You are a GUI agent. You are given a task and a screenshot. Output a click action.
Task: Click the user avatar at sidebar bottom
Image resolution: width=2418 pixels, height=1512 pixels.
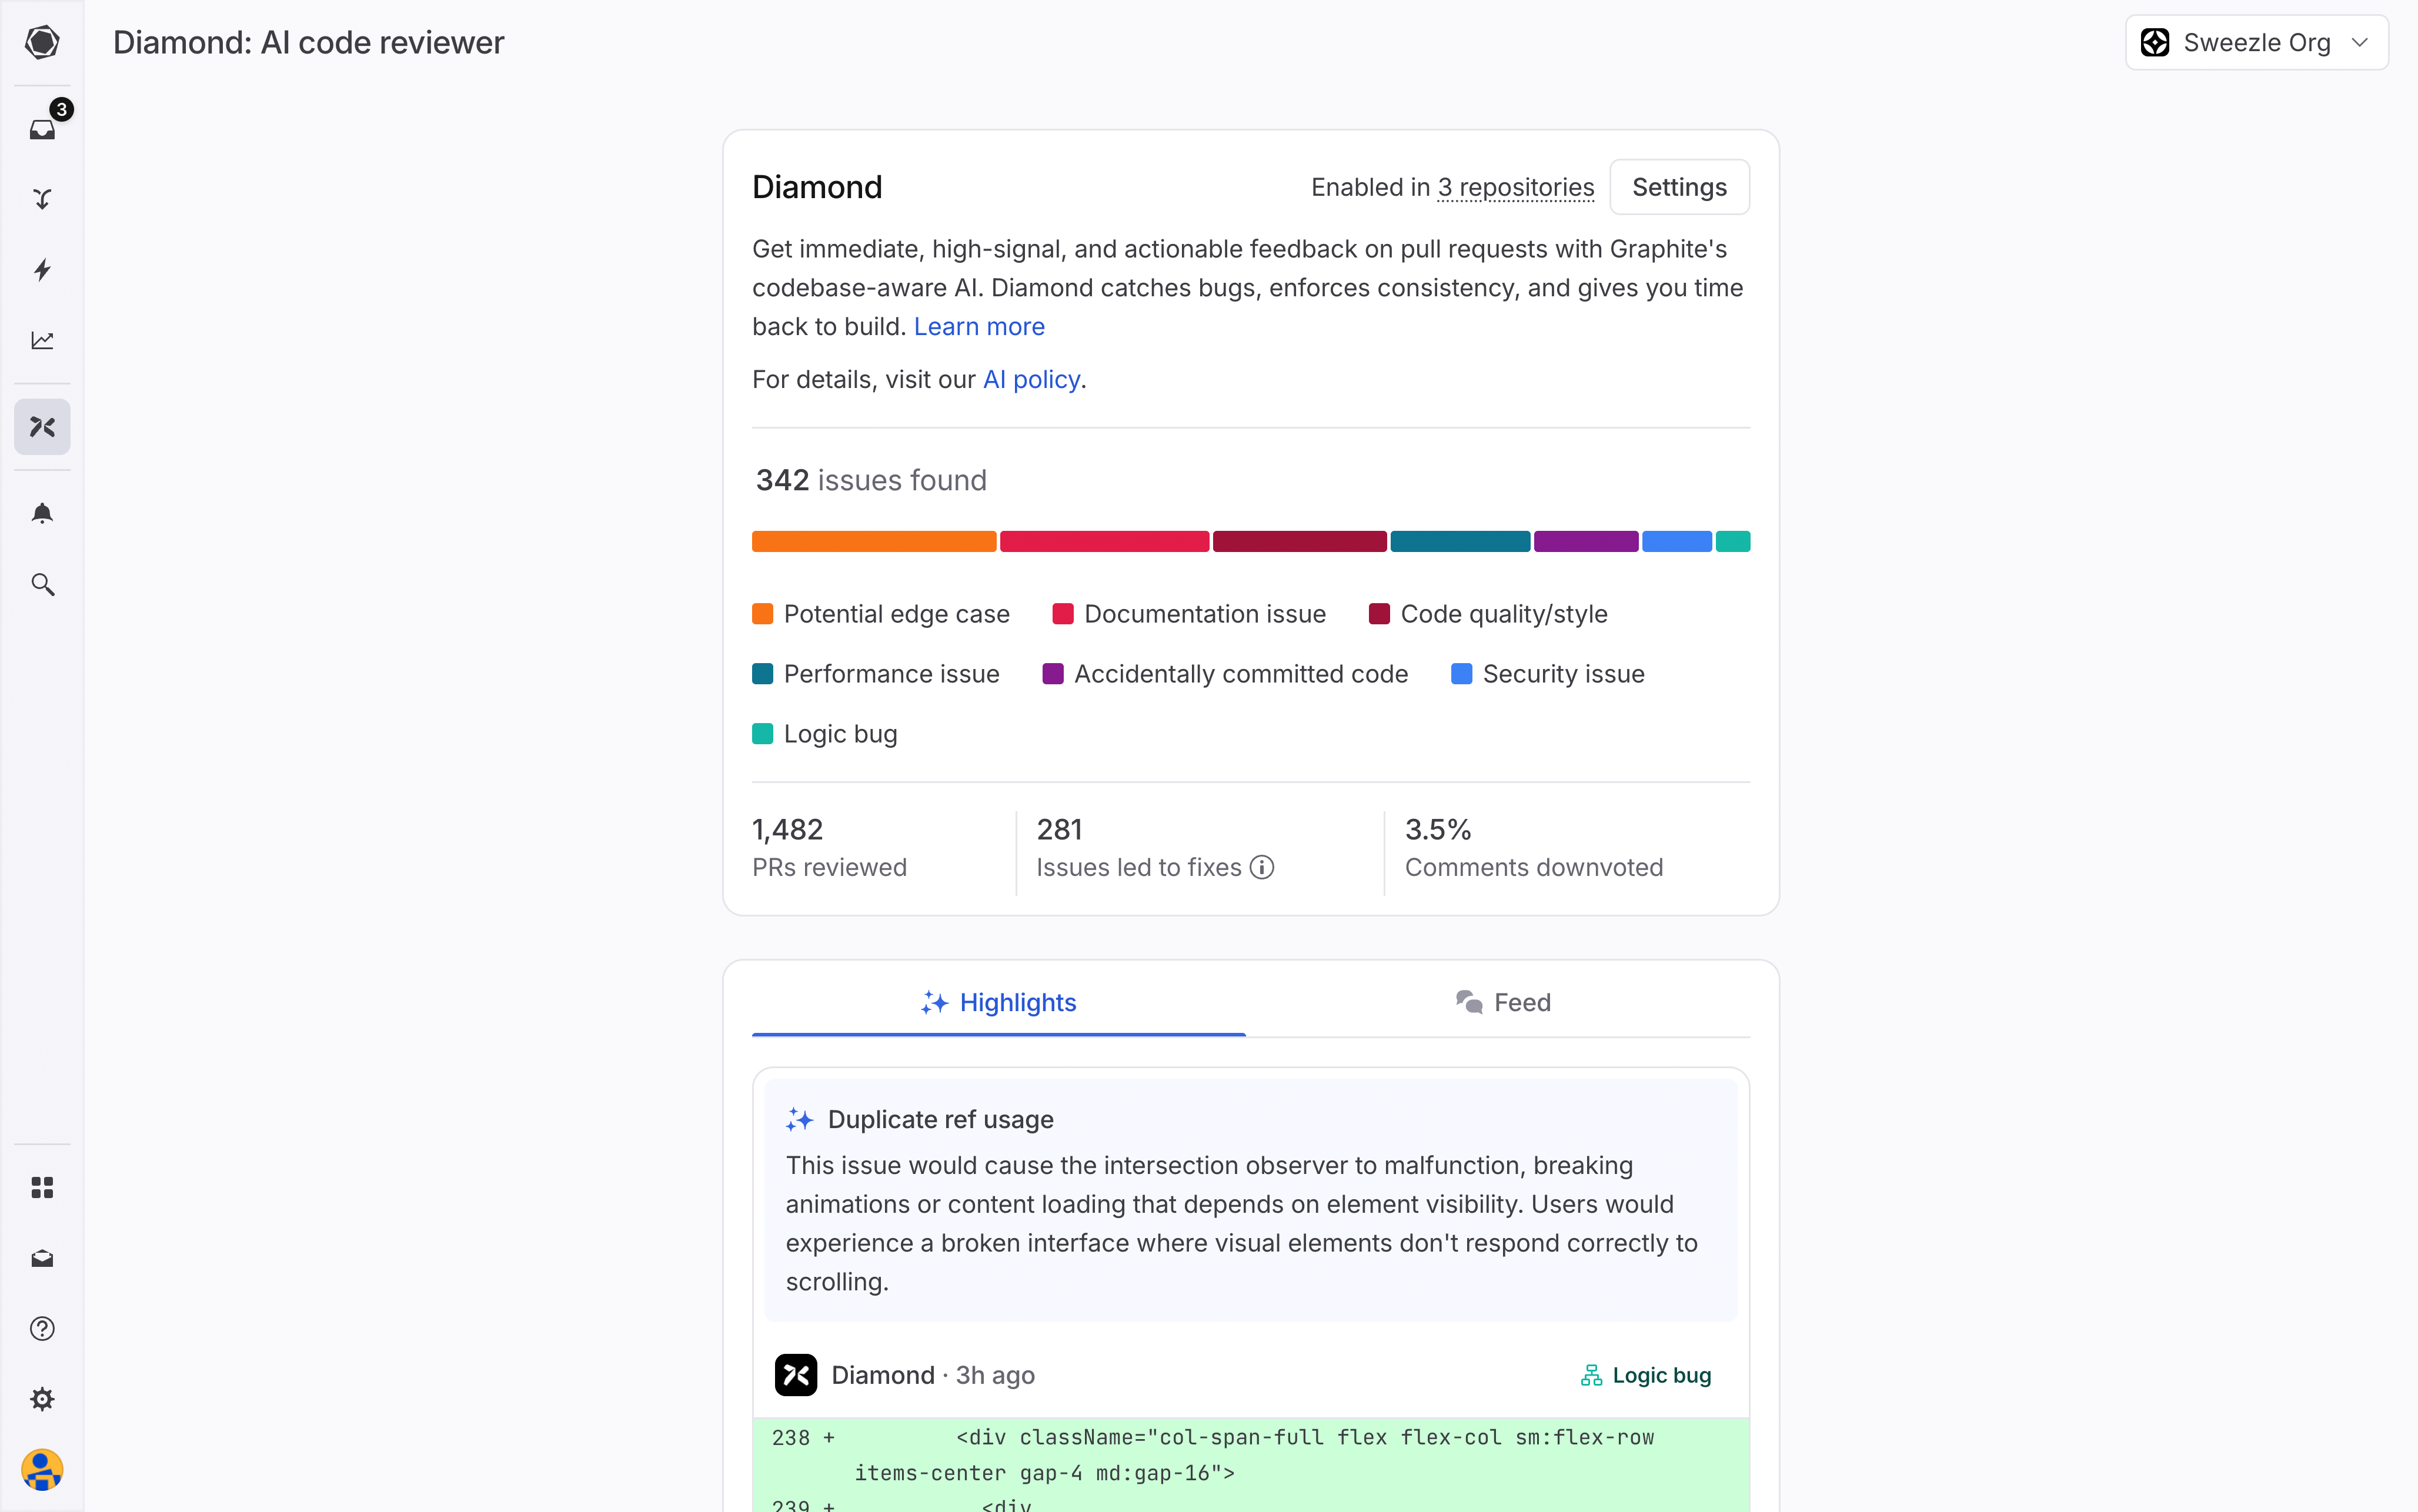(x=42, y=1469)
